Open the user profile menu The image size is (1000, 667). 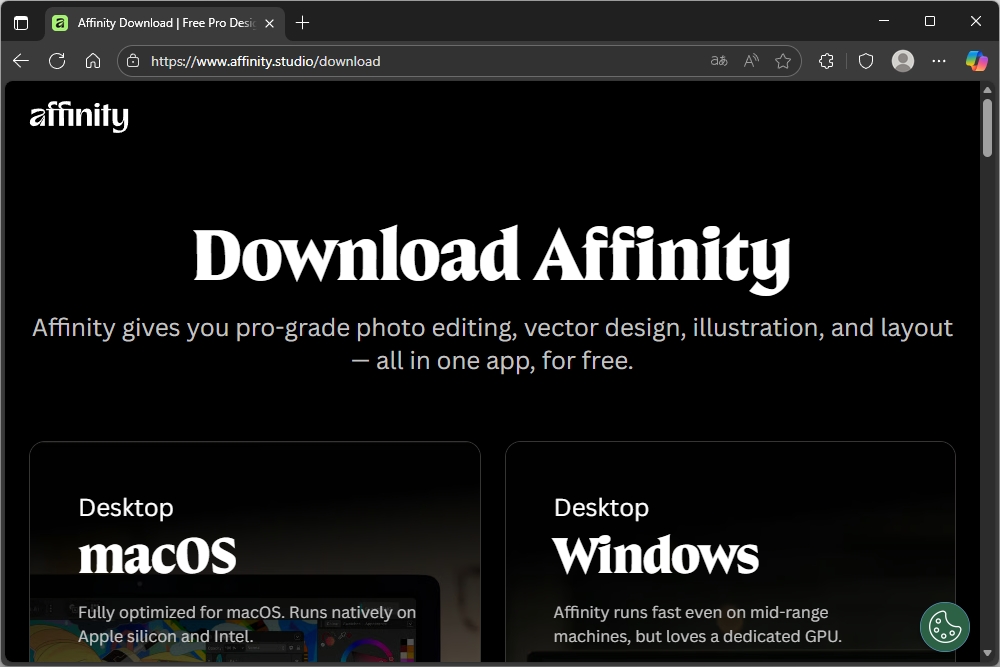(x=902, y=61)
